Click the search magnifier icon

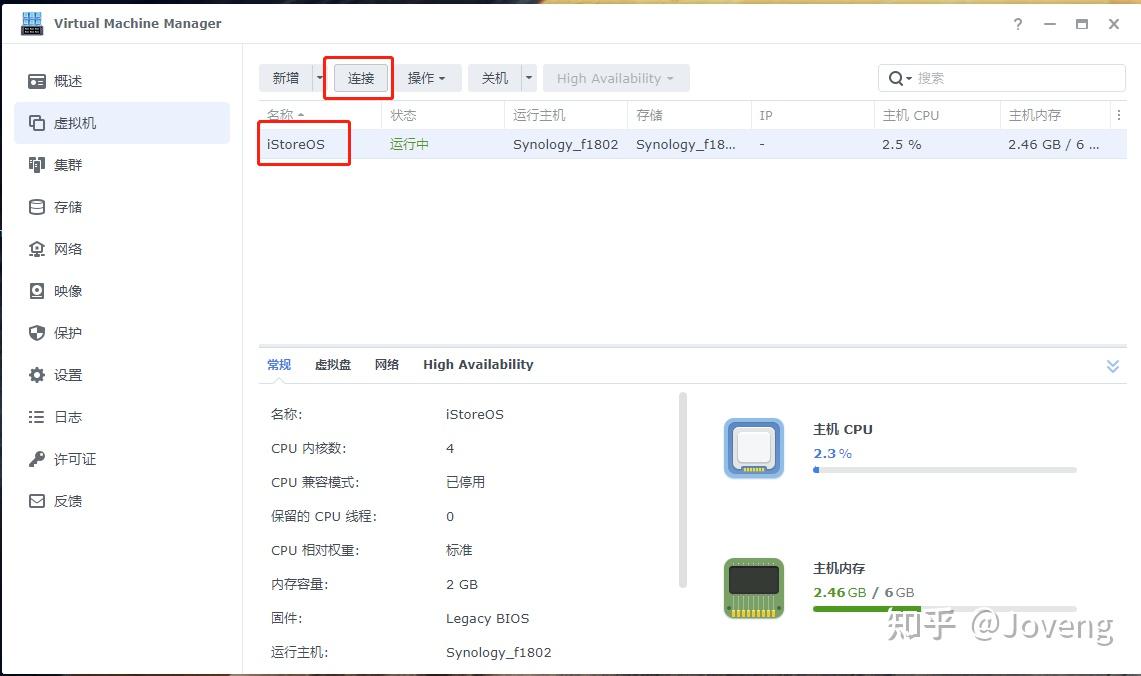coord(896,78)
